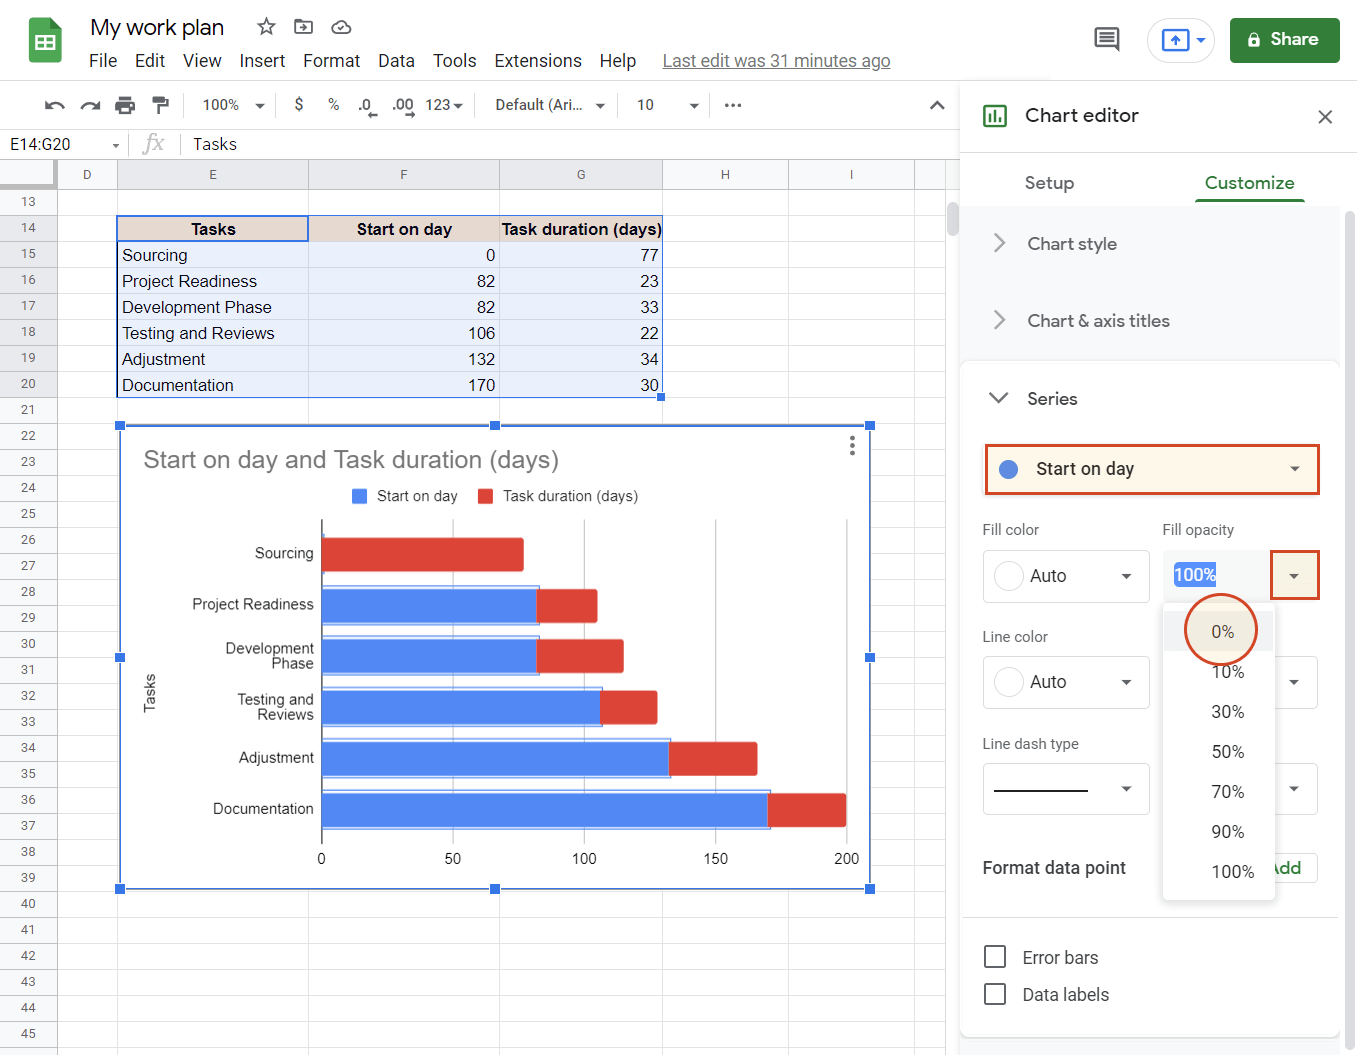Enable the Data labels checkbox
The height and width of the screenshot is (1055, 1357).
[995, 994]
